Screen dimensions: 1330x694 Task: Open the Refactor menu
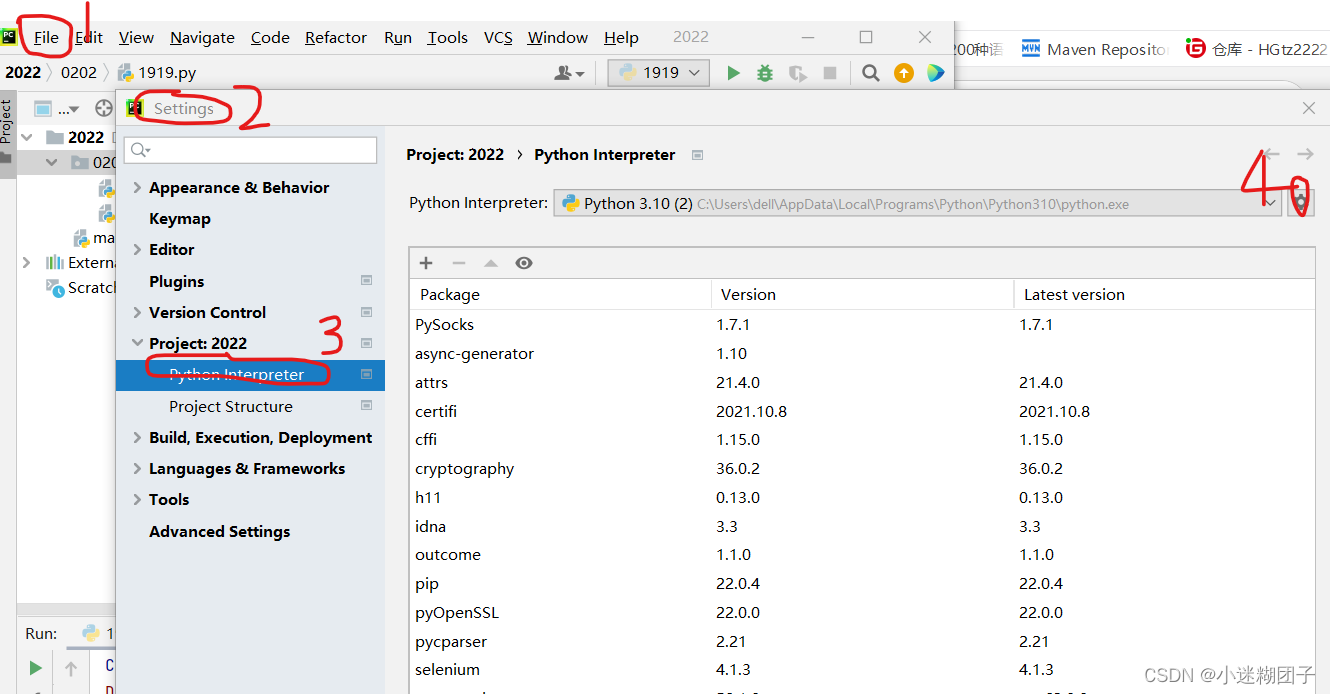335,37
